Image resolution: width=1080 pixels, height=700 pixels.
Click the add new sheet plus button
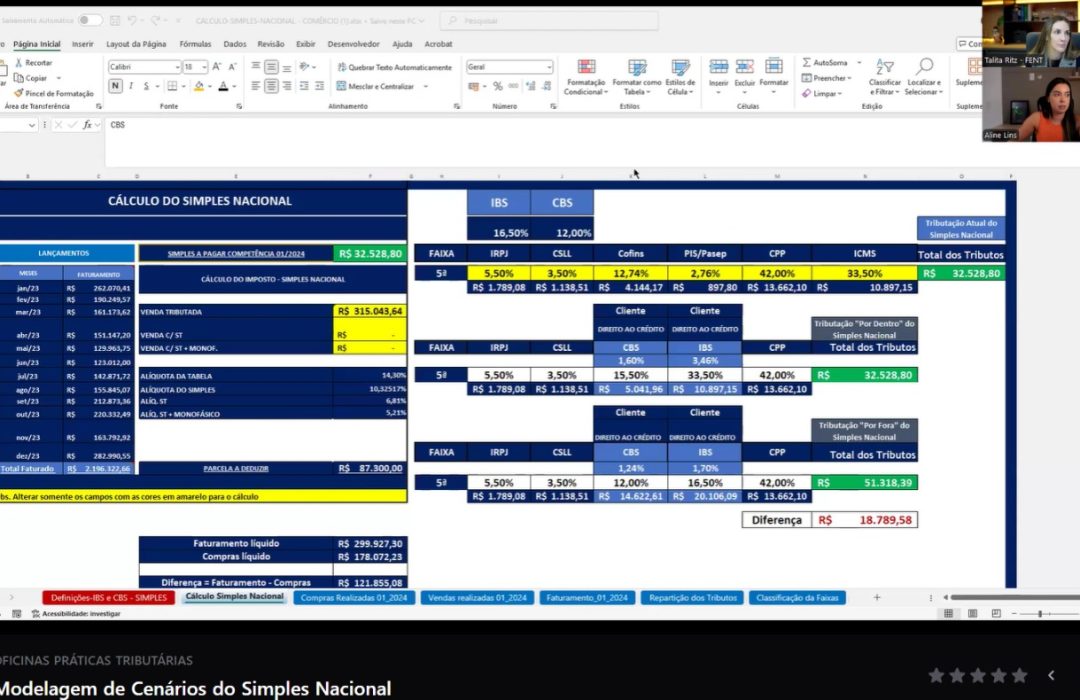coord(877,597)
